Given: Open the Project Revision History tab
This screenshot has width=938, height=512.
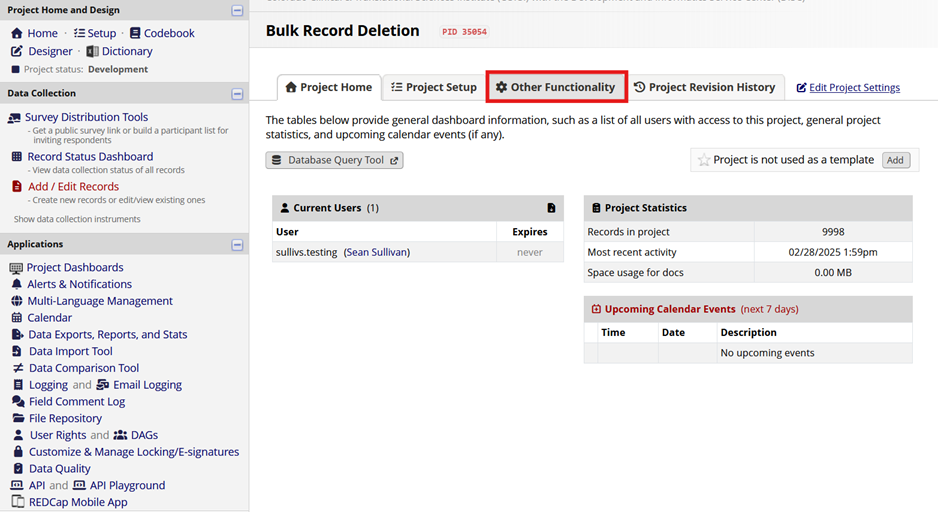Looking at the screenshot, I should [704, 88].
